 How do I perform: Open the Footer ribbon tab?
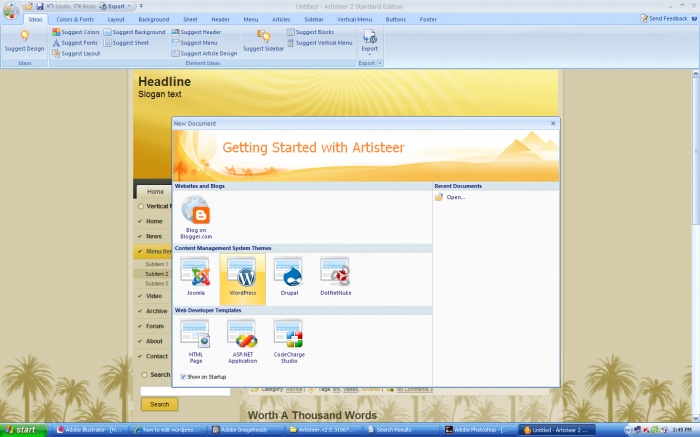pyautogui.click(x=428, y=19)
